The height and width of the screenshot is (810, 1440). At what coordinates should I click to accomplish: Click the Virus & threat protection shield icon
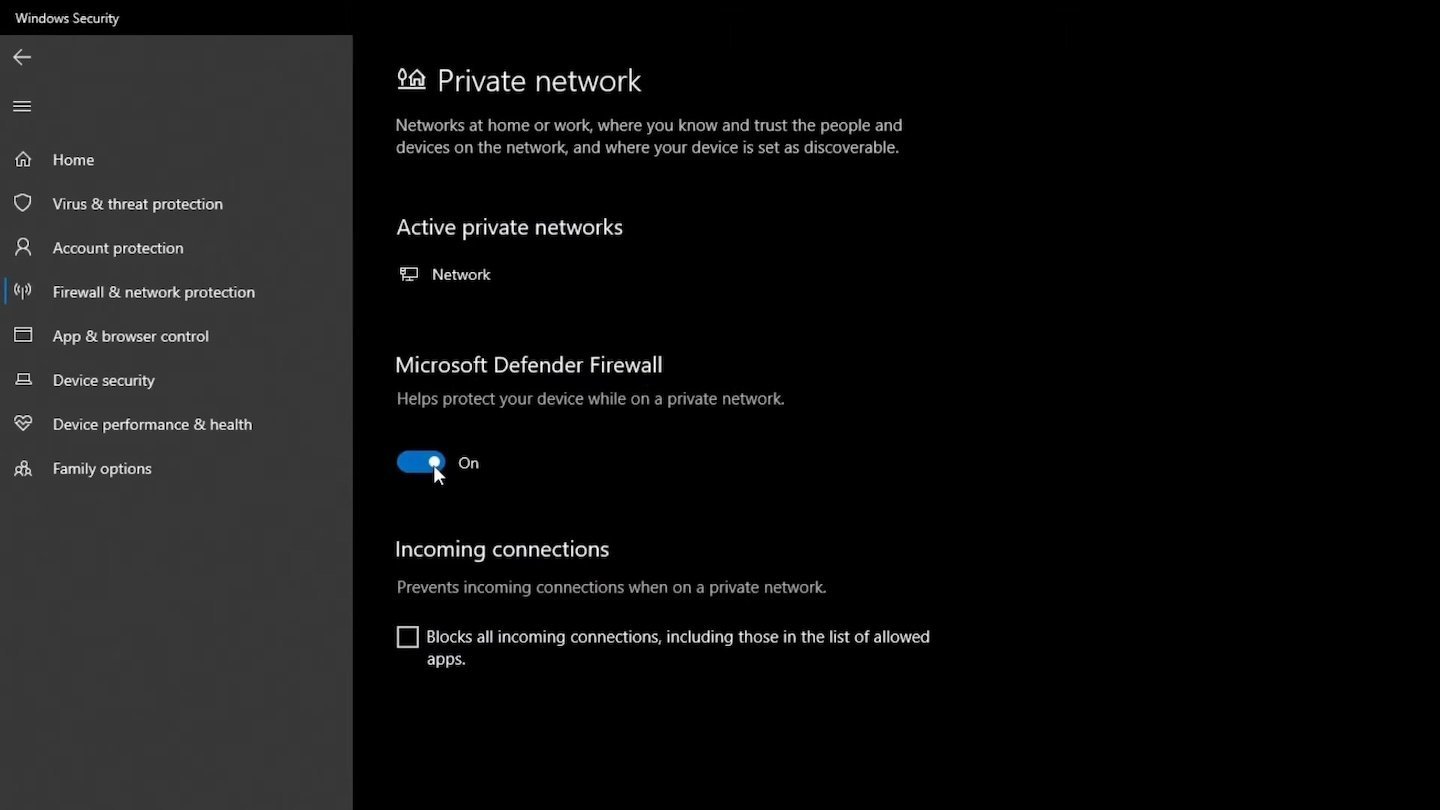click(x=23, y=203)
